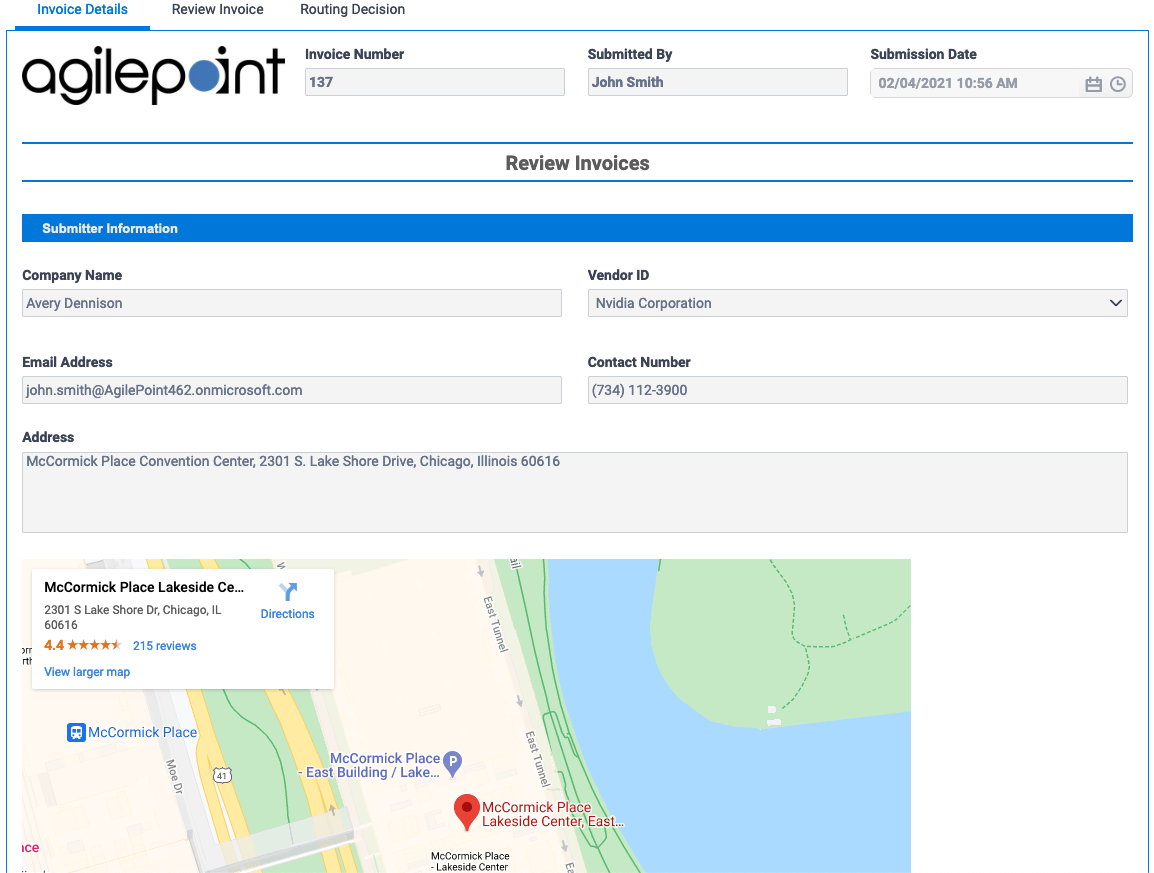Click the Address text area
The width and height of the screenshot is (1154, 873).
click(575, 492)
